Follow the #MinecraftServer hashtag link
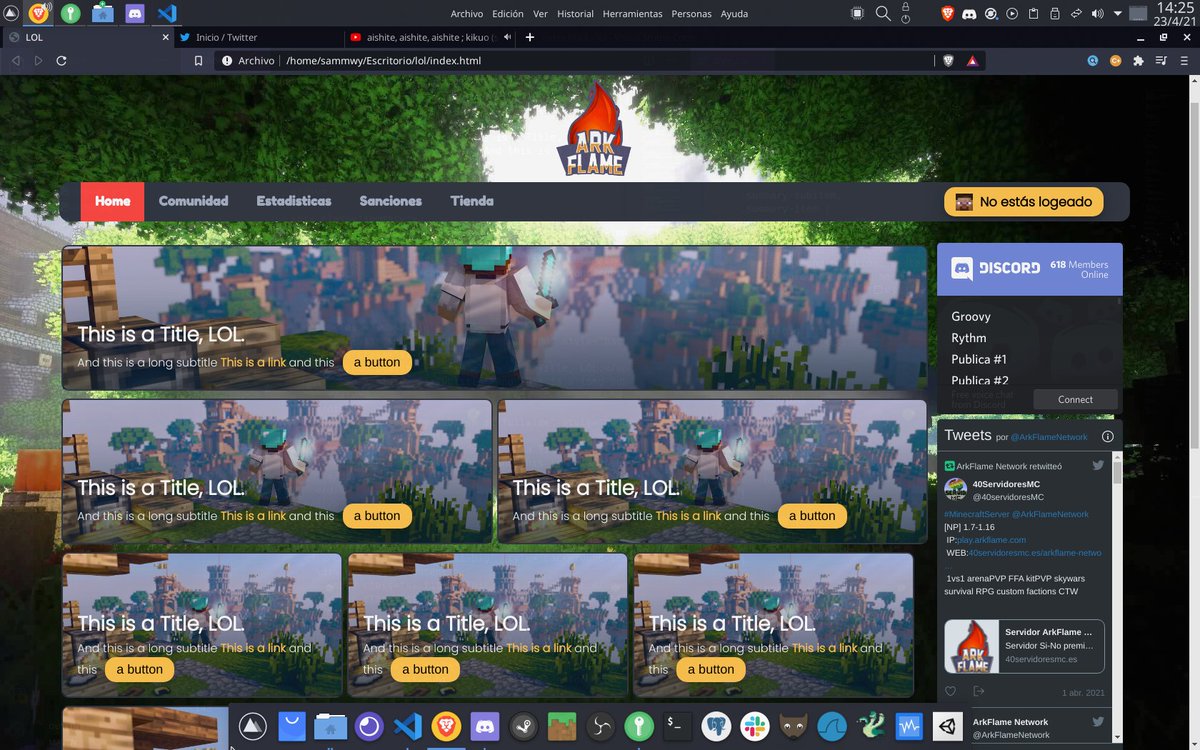Image resolution: width=1200 pixels, height=750 pixels. coord(976,514)
